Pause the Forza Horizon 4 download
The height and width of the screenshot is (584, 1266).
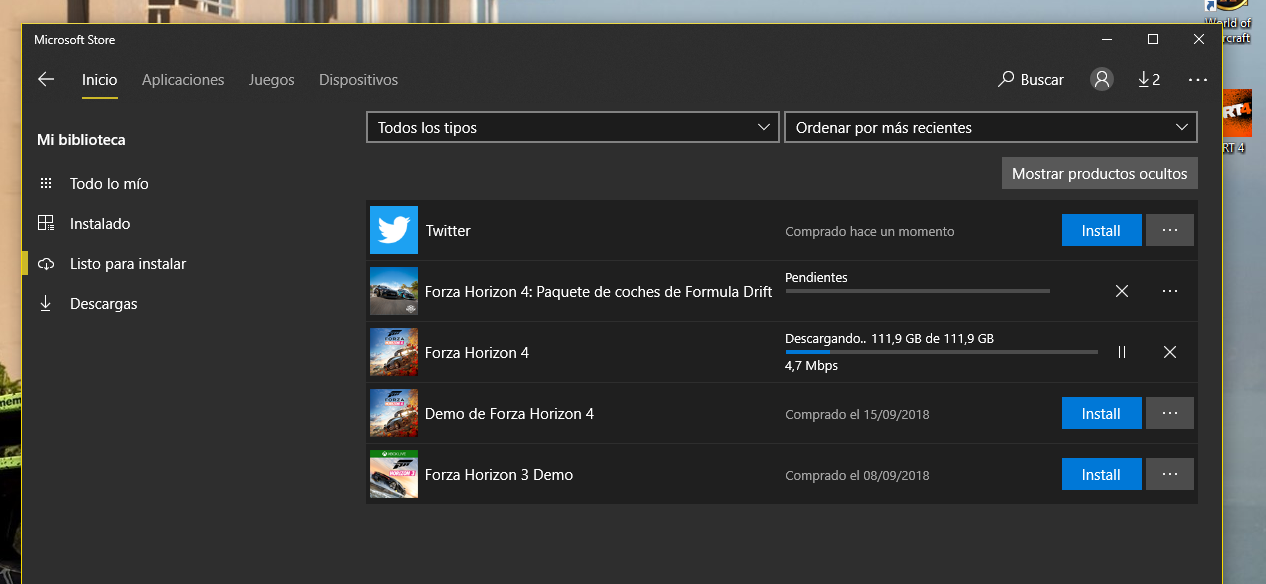point(1122,352)
